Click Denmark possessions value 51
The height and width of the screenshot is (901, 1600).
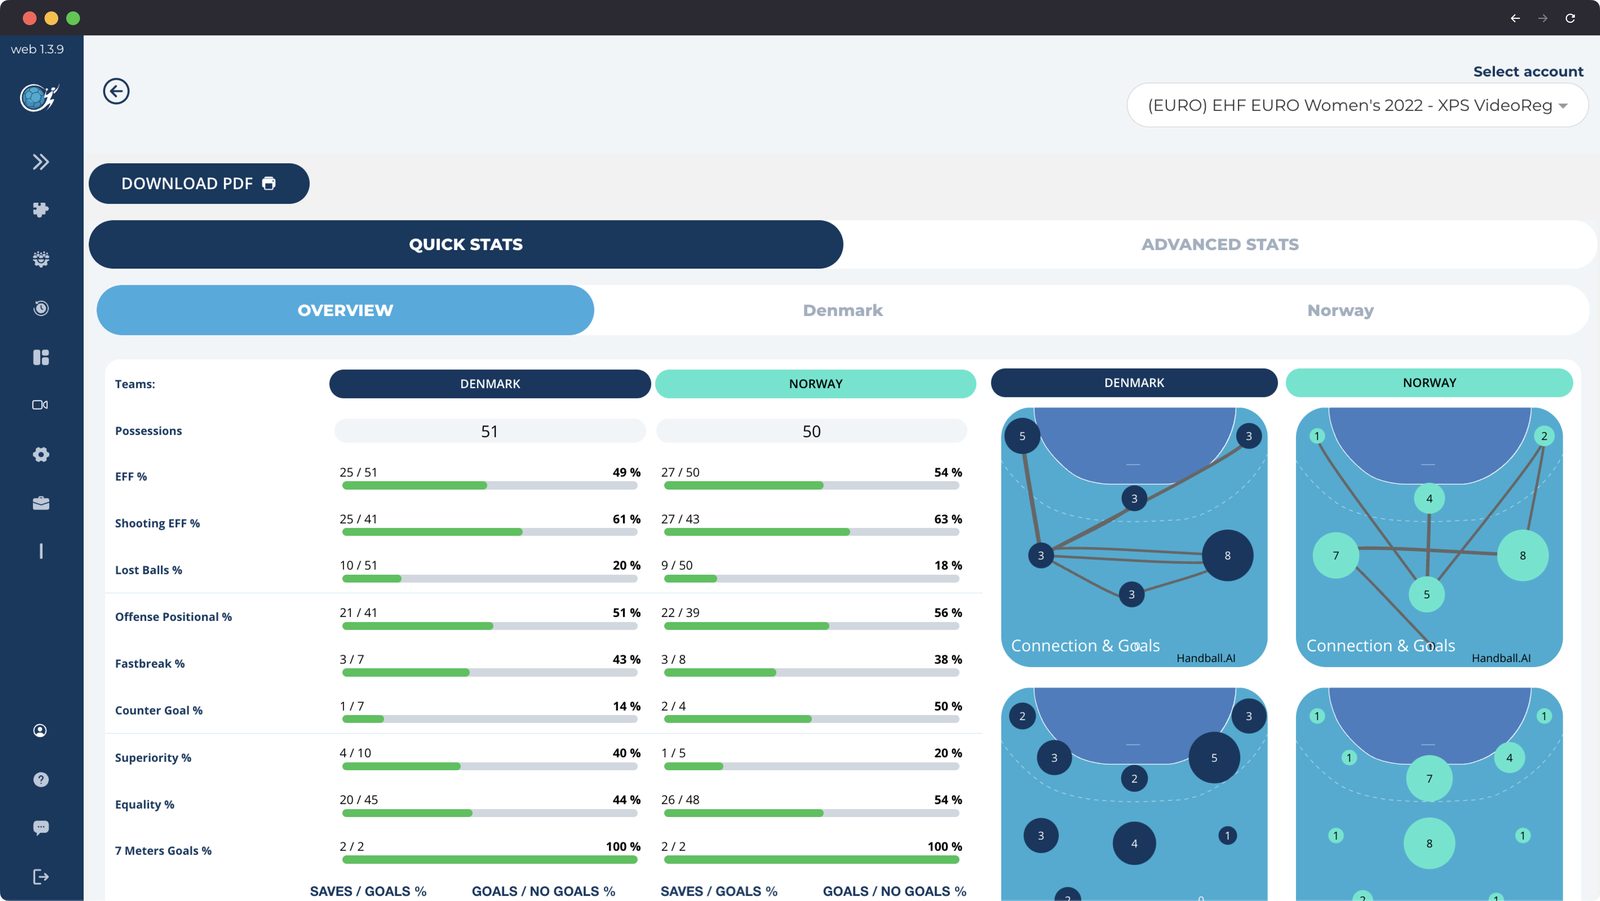coord(490,431)
